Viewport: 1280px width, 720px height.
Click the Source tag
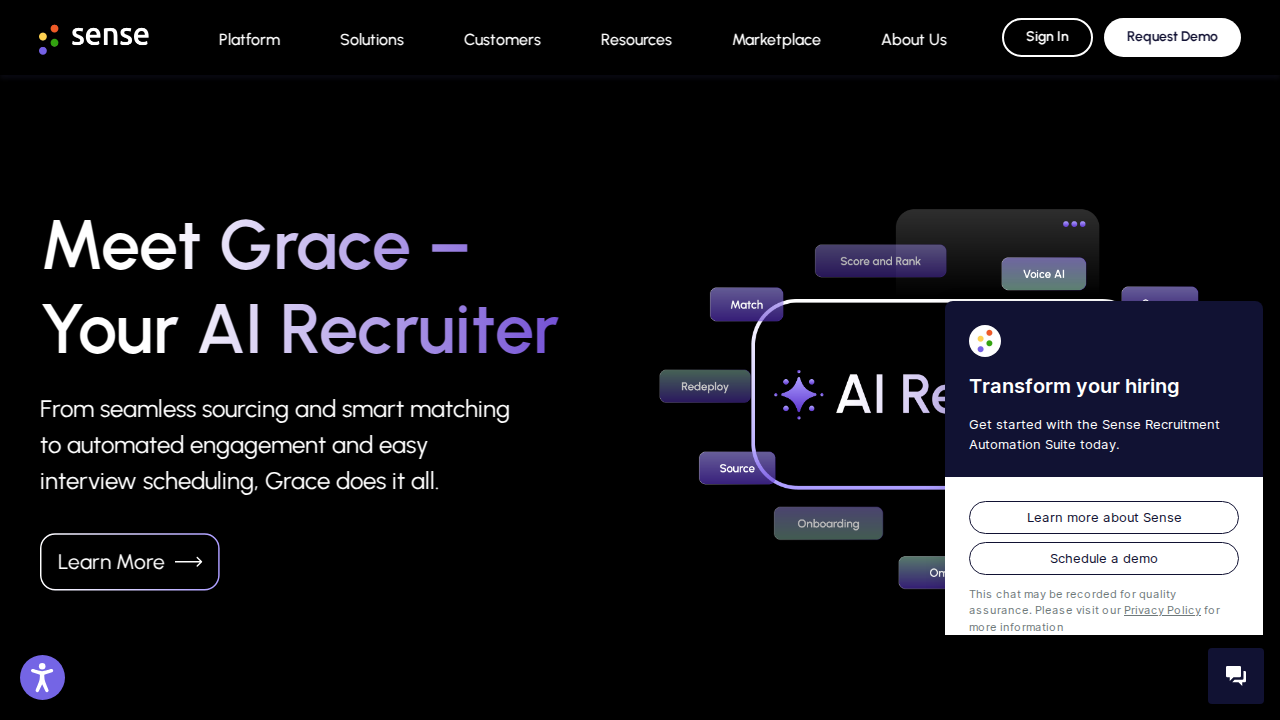click(737, 468)
